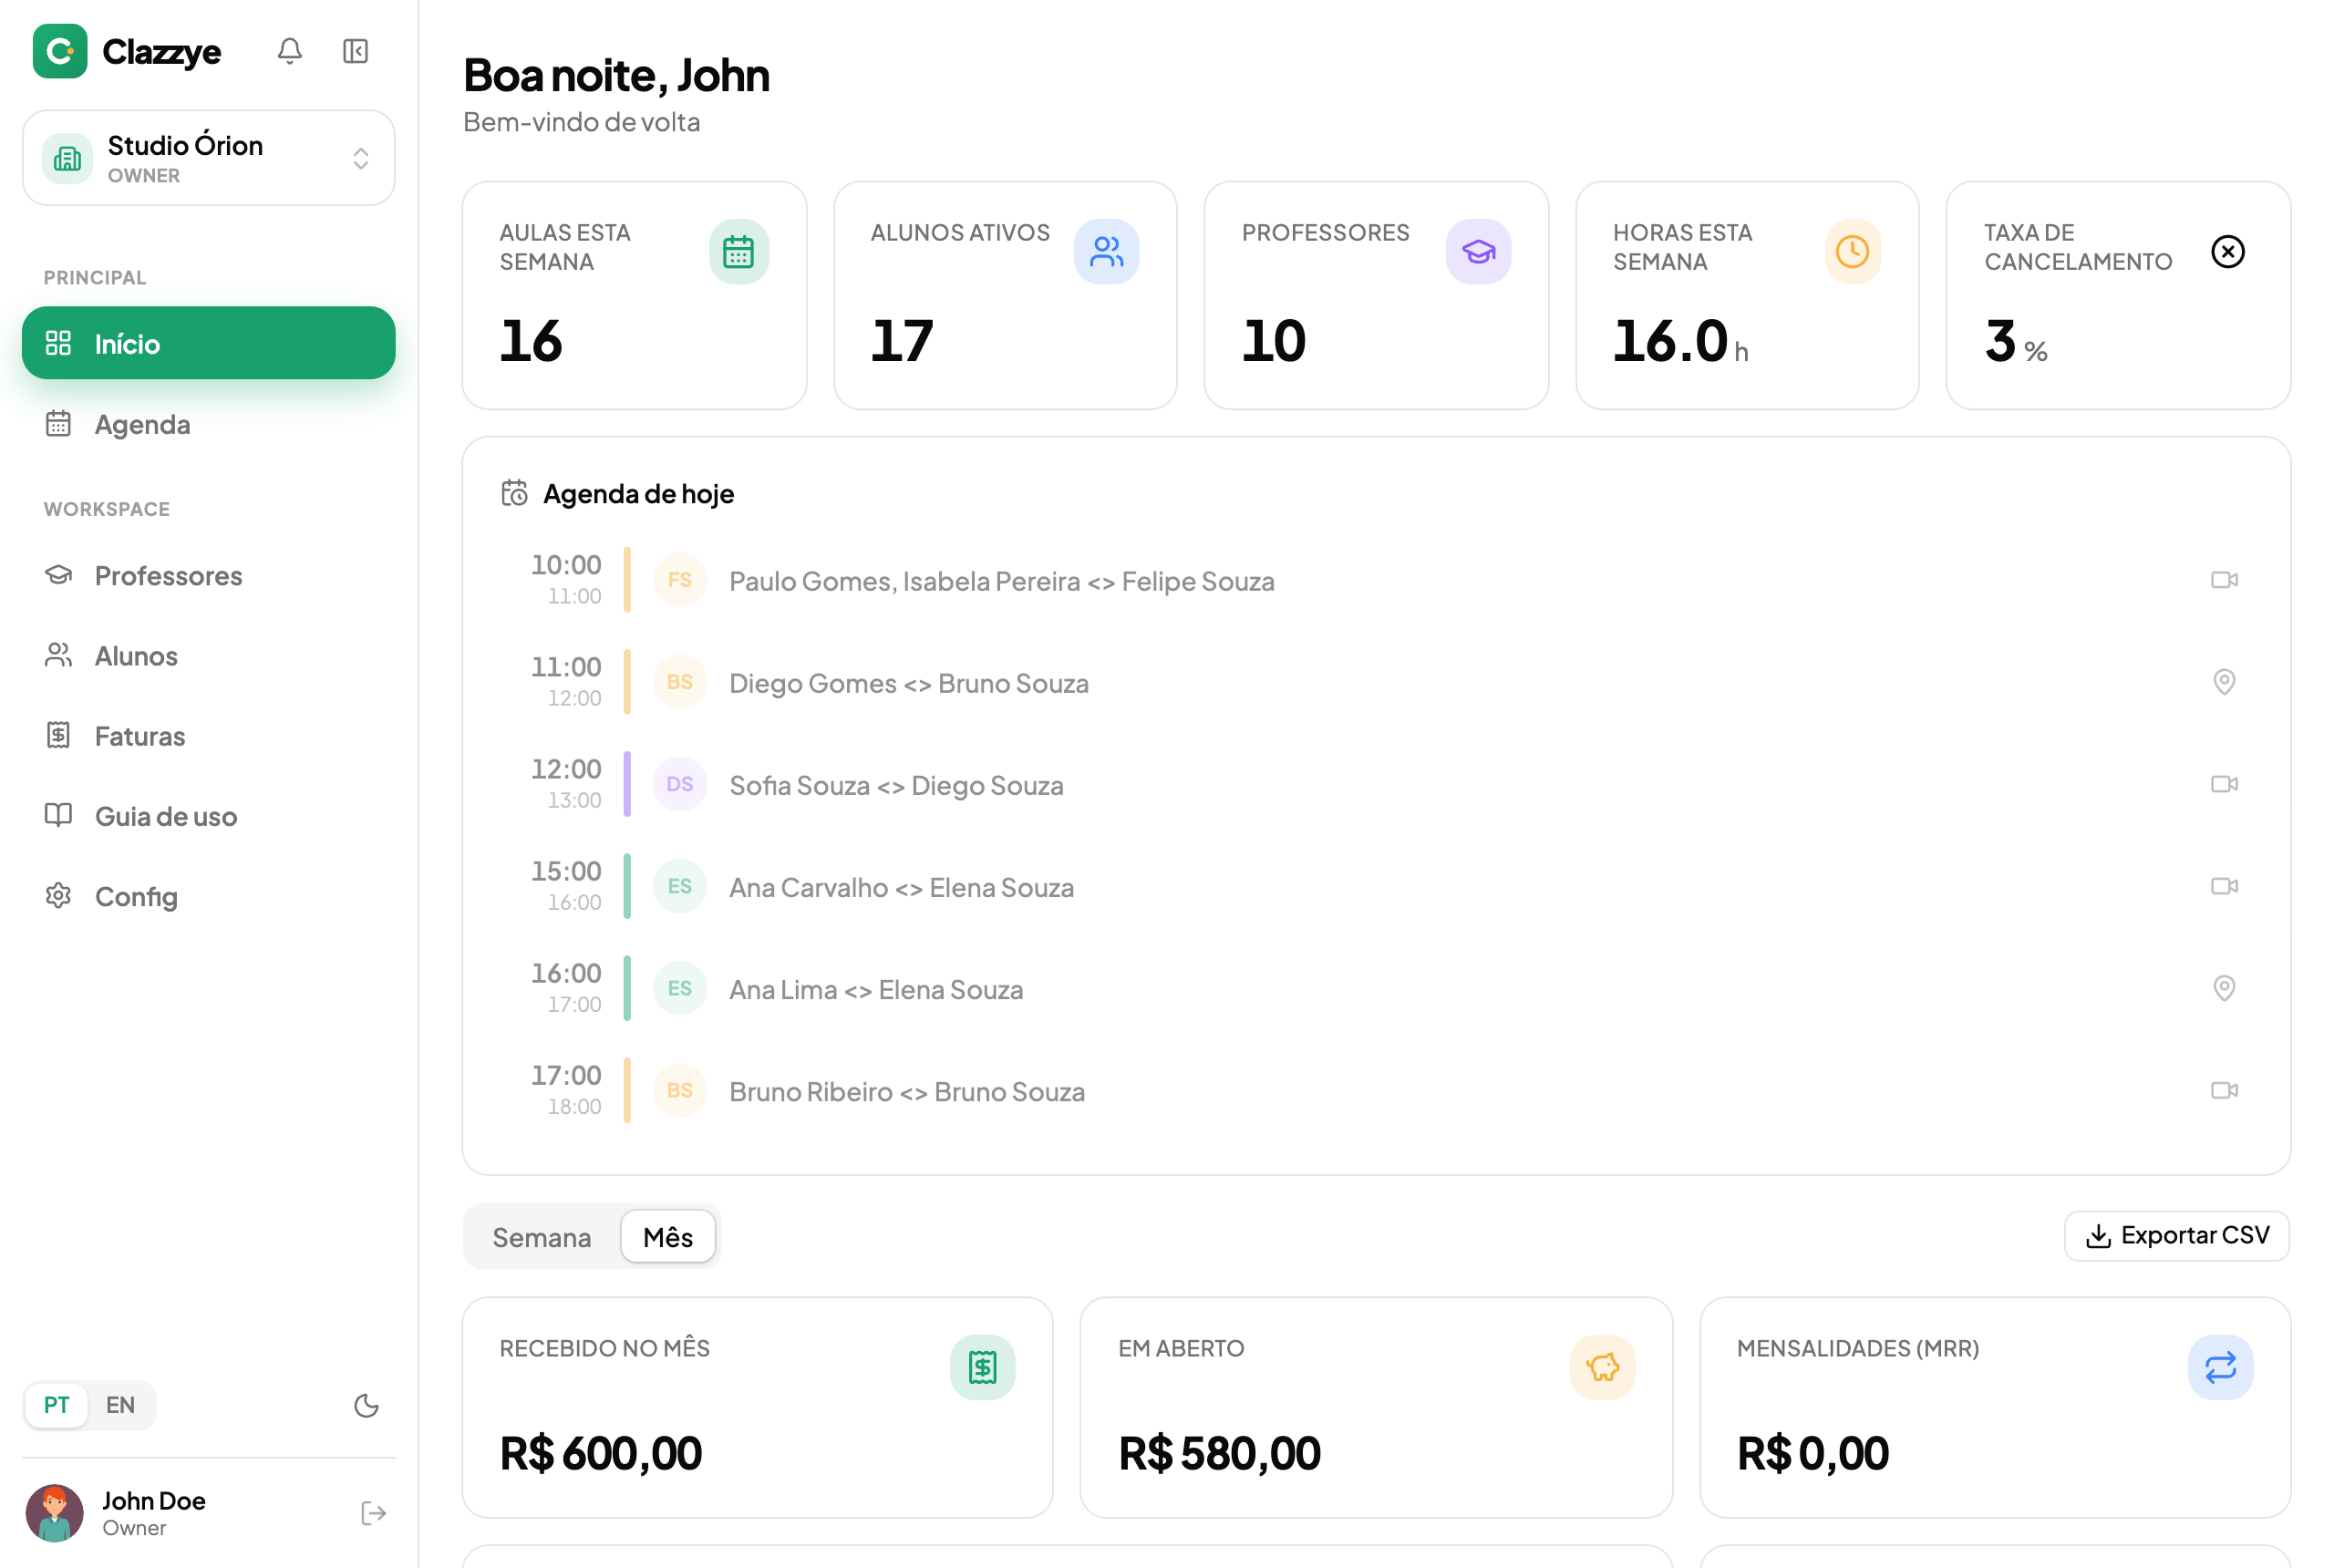The width and height of the screenshot is (2334, 1568).
Task: Click John Doe's avatar photo
Action: pos(55,1513)
